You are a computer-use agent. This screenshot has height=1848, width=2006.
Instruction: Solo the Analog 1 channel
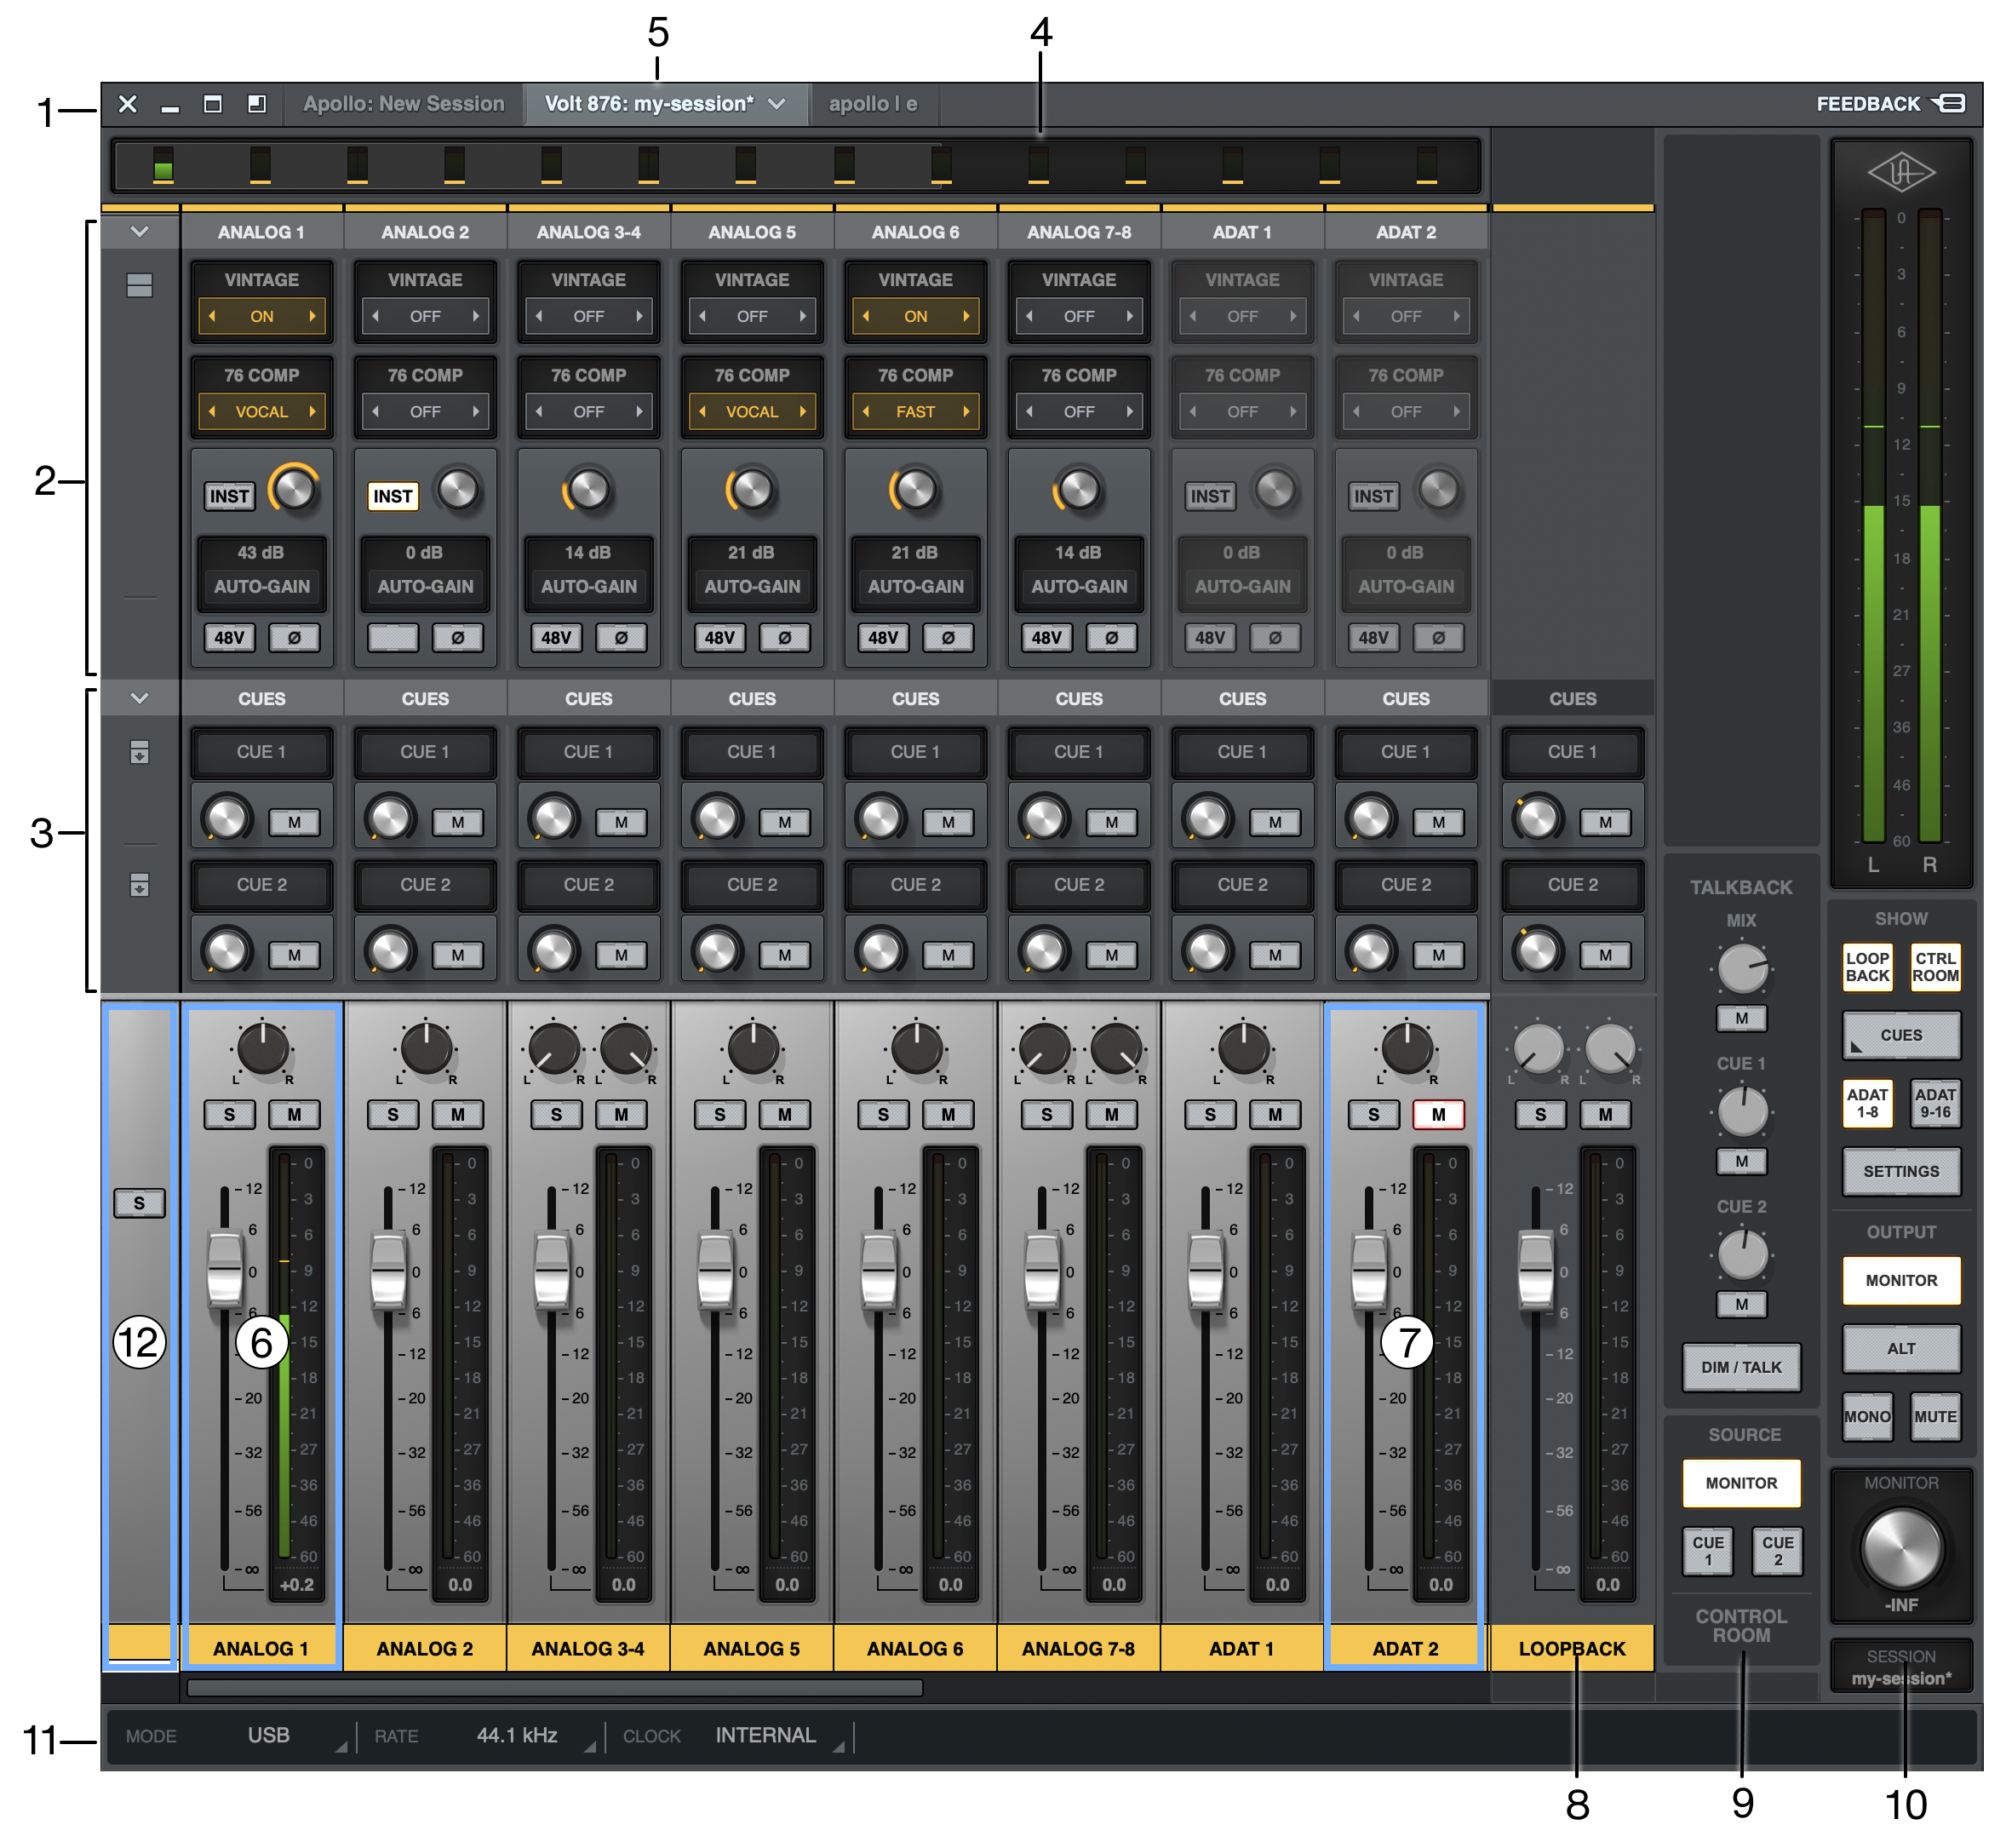[229, 1114]
